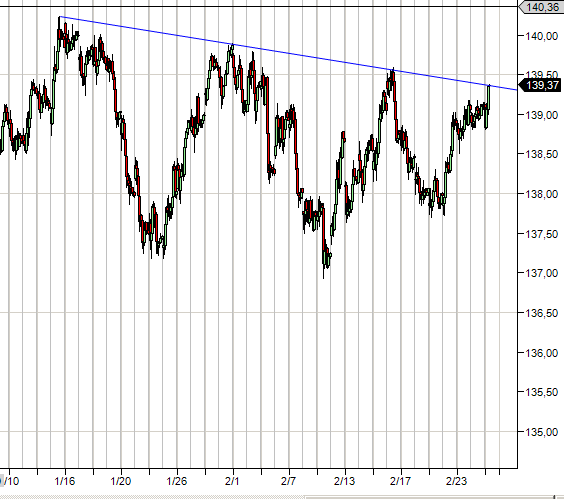Select the current price label 139,37
The height and width of the screenshot is (499, 564).
coord(541,85)
